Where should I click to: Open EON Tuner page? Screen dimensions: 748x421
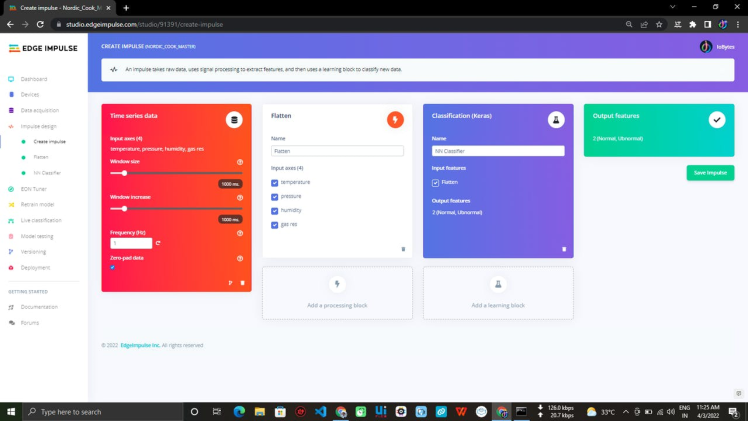coord(33,189)
